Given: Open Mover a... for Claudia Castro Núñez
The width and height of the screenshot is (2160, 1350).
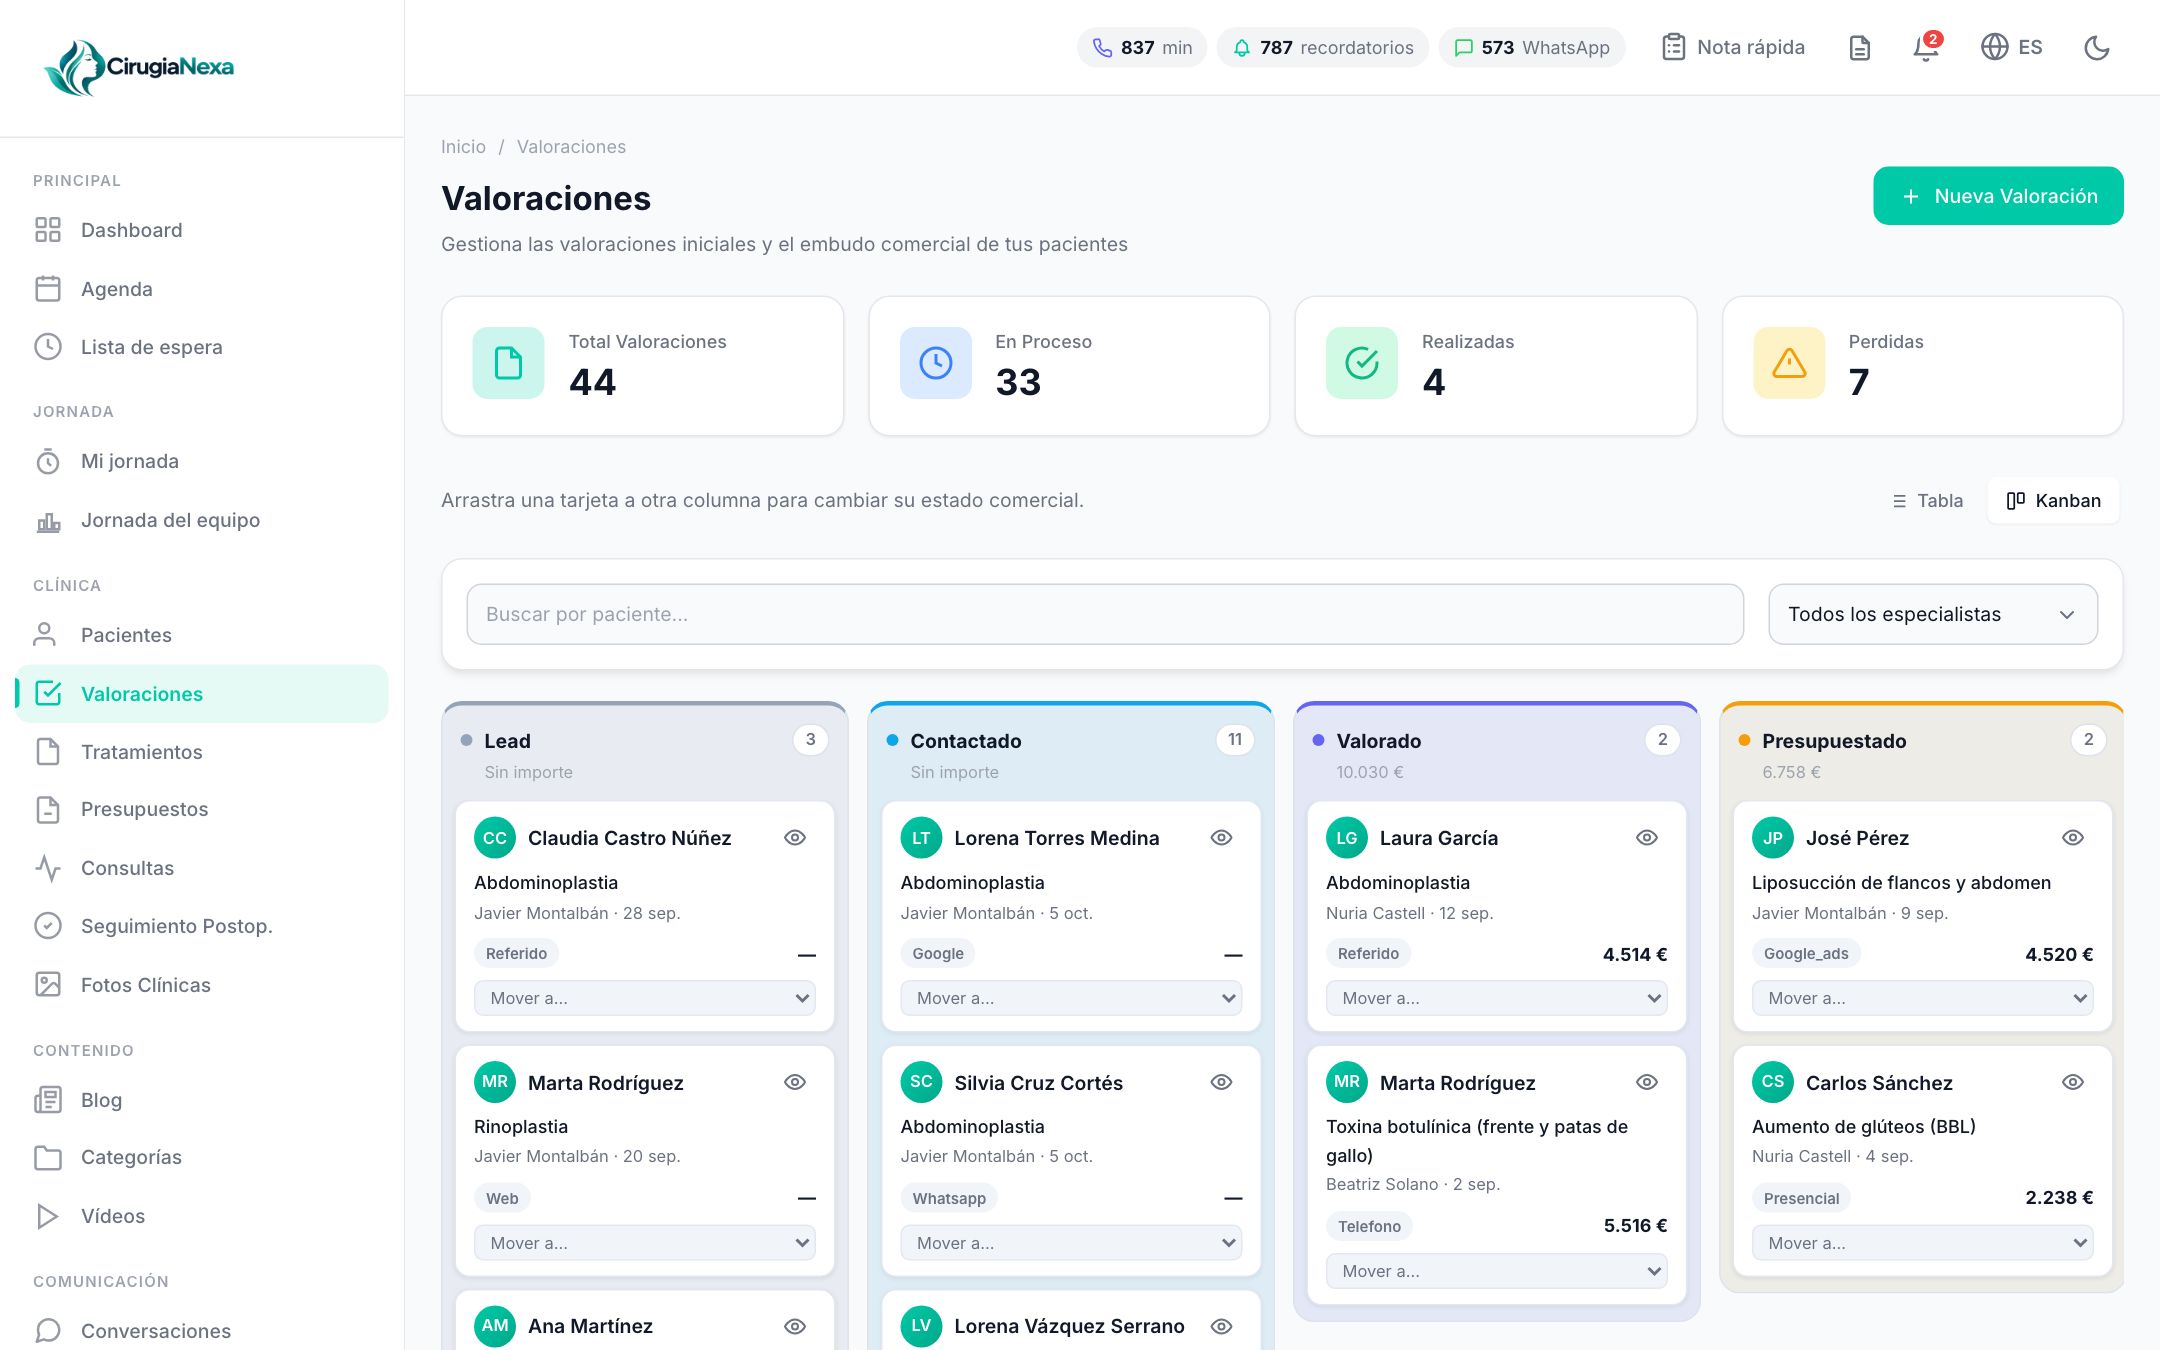Looking at the screenshot, I should pyautogui.click(x=645, y=998).
